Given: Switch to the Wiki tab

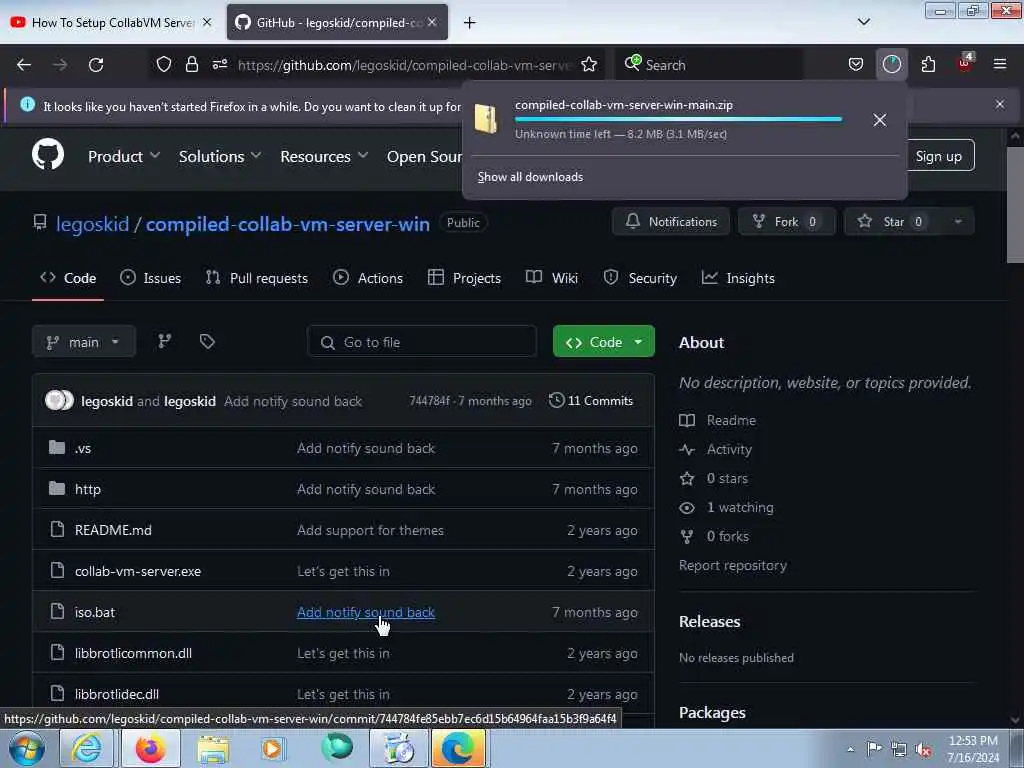Looking at the screenshot, I should point(552,278).
